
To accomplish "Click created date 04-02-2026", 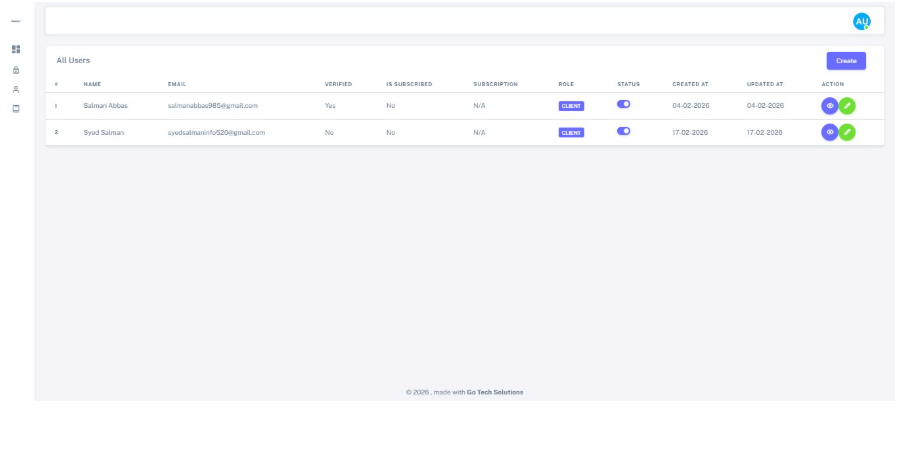I will coord(690,106).
